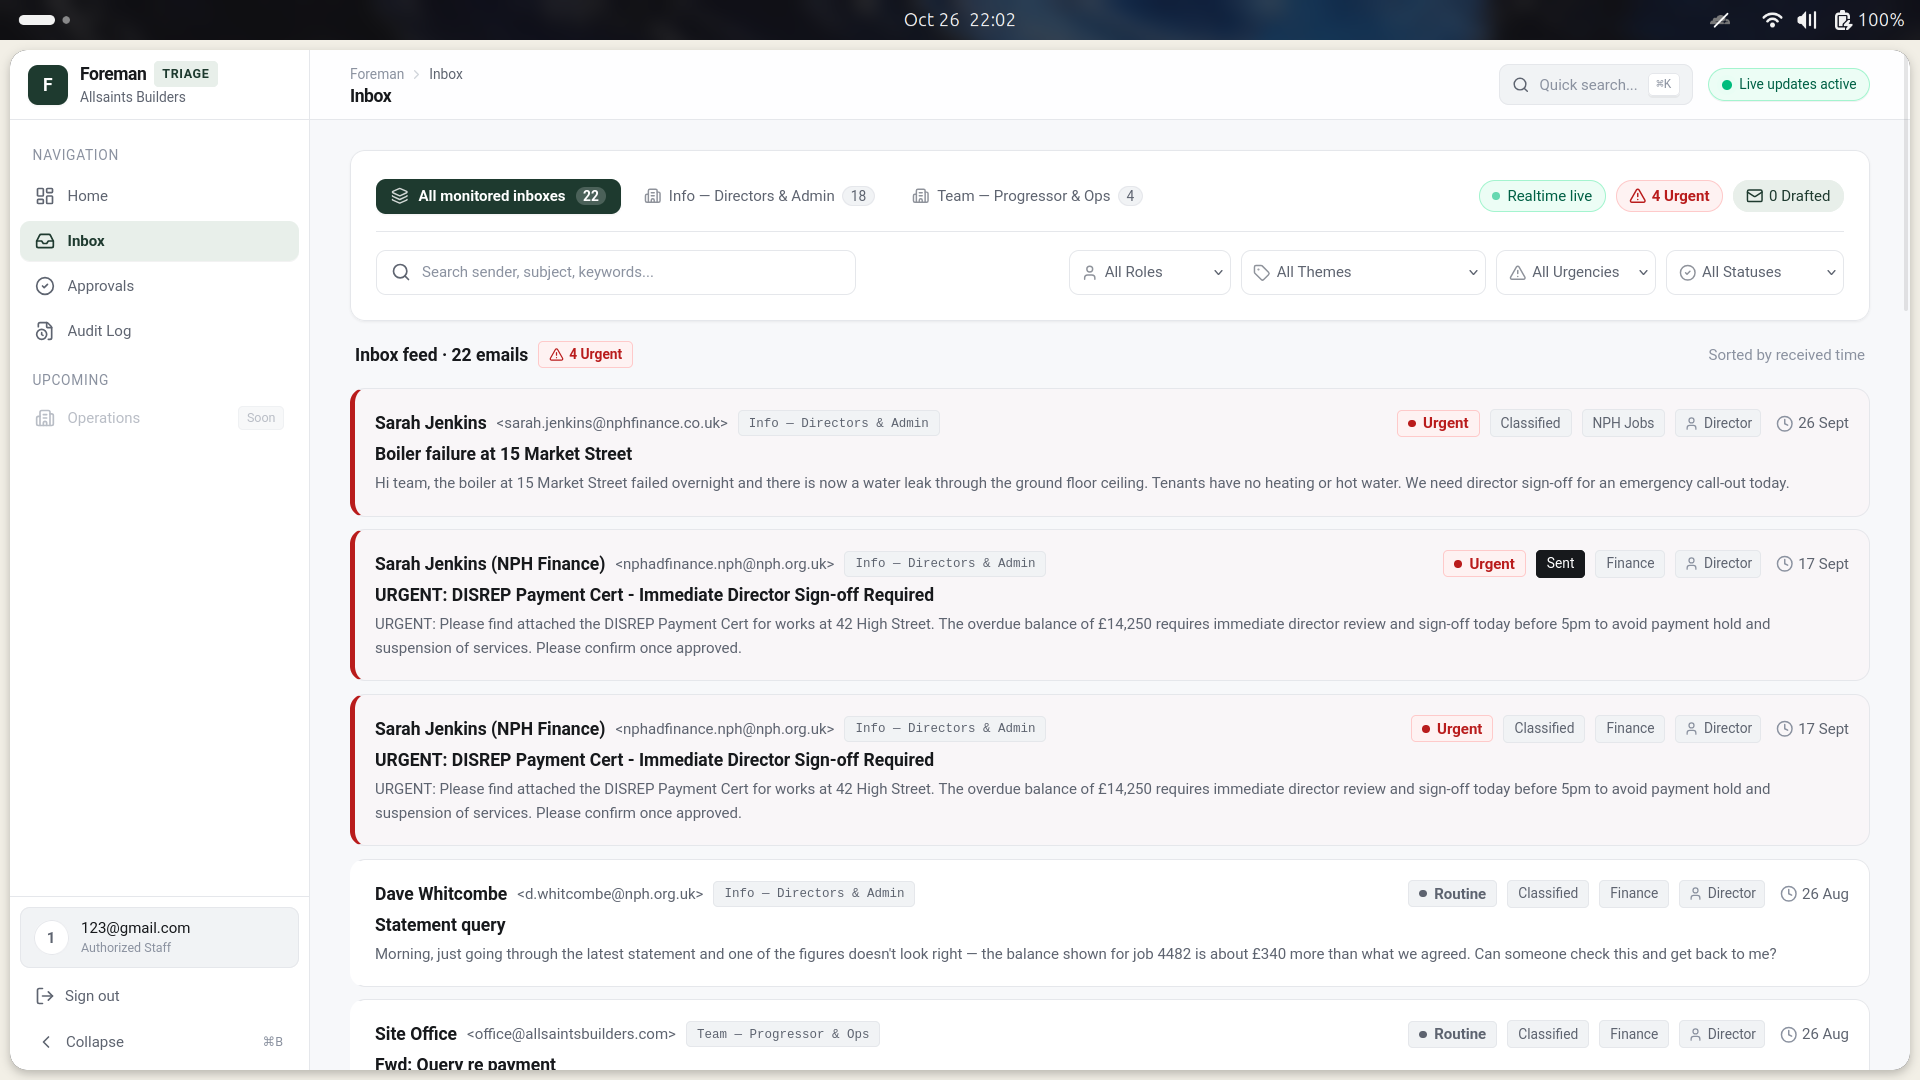Click Foreman in the breadcrumb
The height and width of the screenshot is (1080, 1920).
(377, 74)
